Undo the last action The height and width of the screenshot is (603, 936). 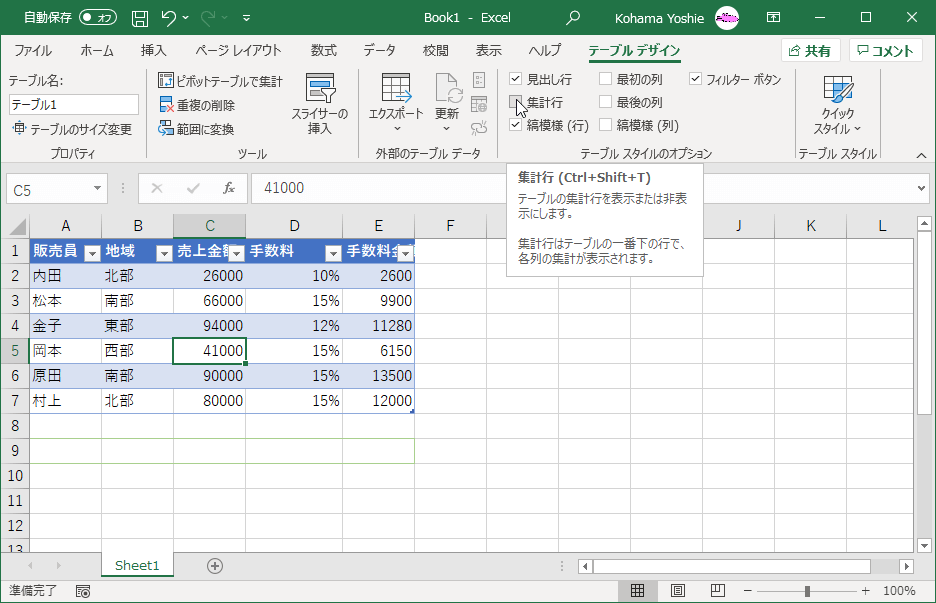pos(168,19)
